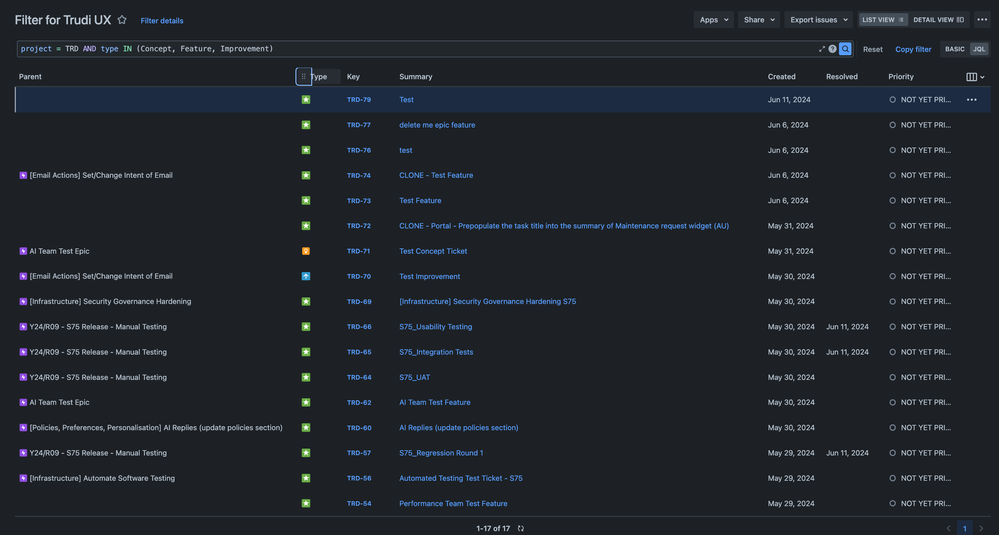The width and height of the screenshot is (999, 535).
Task: Click epic icon in the TRD-60 row
Action: [23, 427]
